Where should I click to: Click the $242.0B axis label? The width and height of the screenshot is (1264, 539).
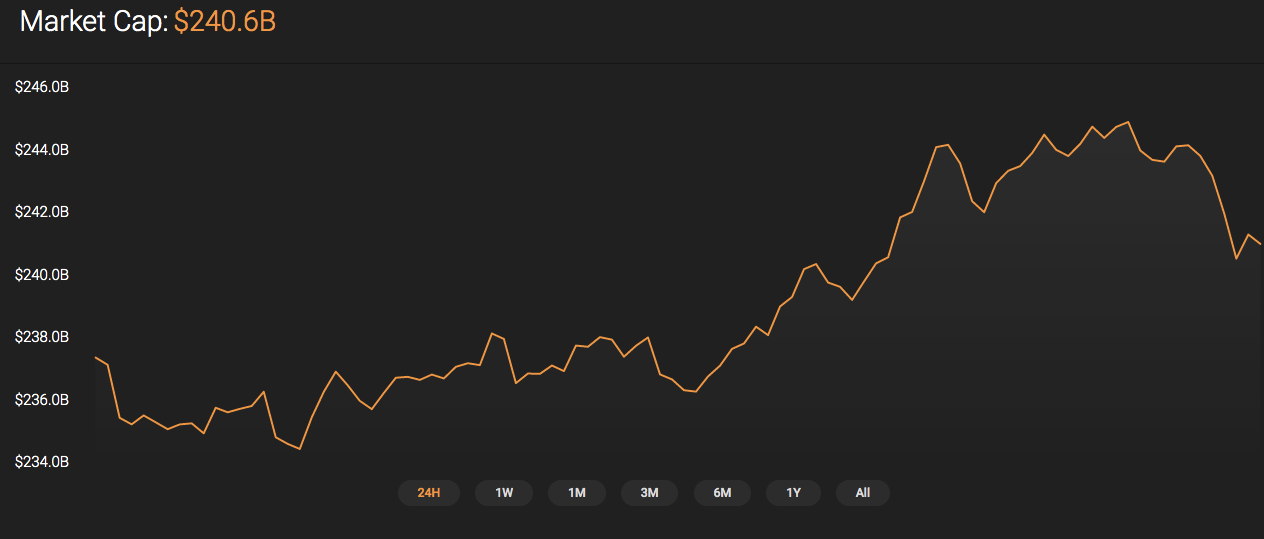click(x=42, y=212)
